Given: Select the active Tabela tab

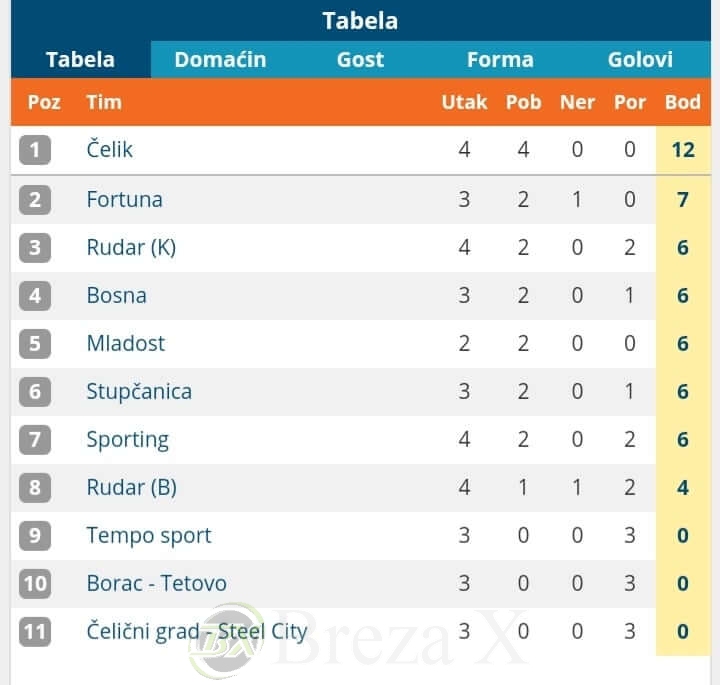Looking at the screenshot, I should coord(80,59).
